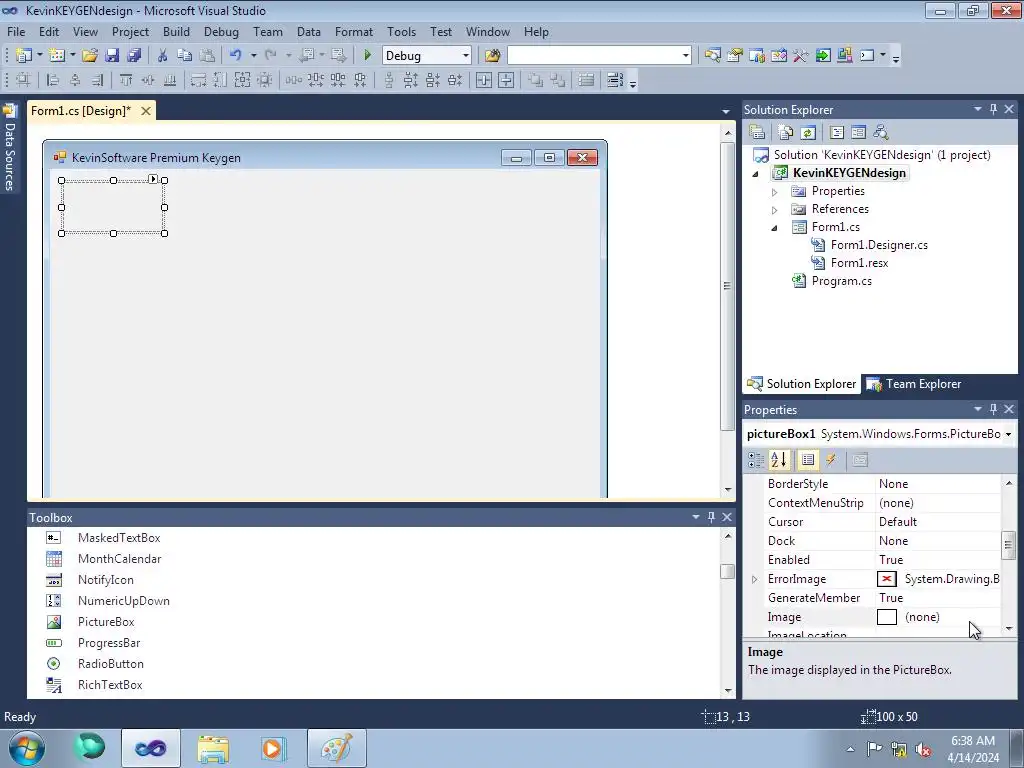Undo the last action with the blue arrow
Image resolution: width=1024 pixels, height=768 pixels.
click(x=236, y=56)
